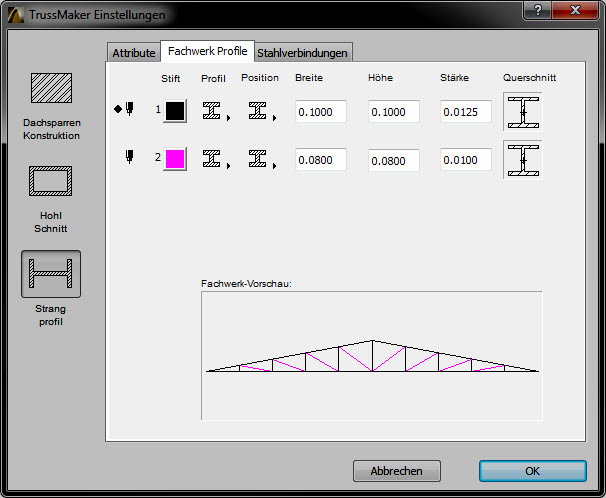Viewport: 606px width, 498px height.
Task: Click the Fachwerk-Vorschau label
Action: (246, 284)
